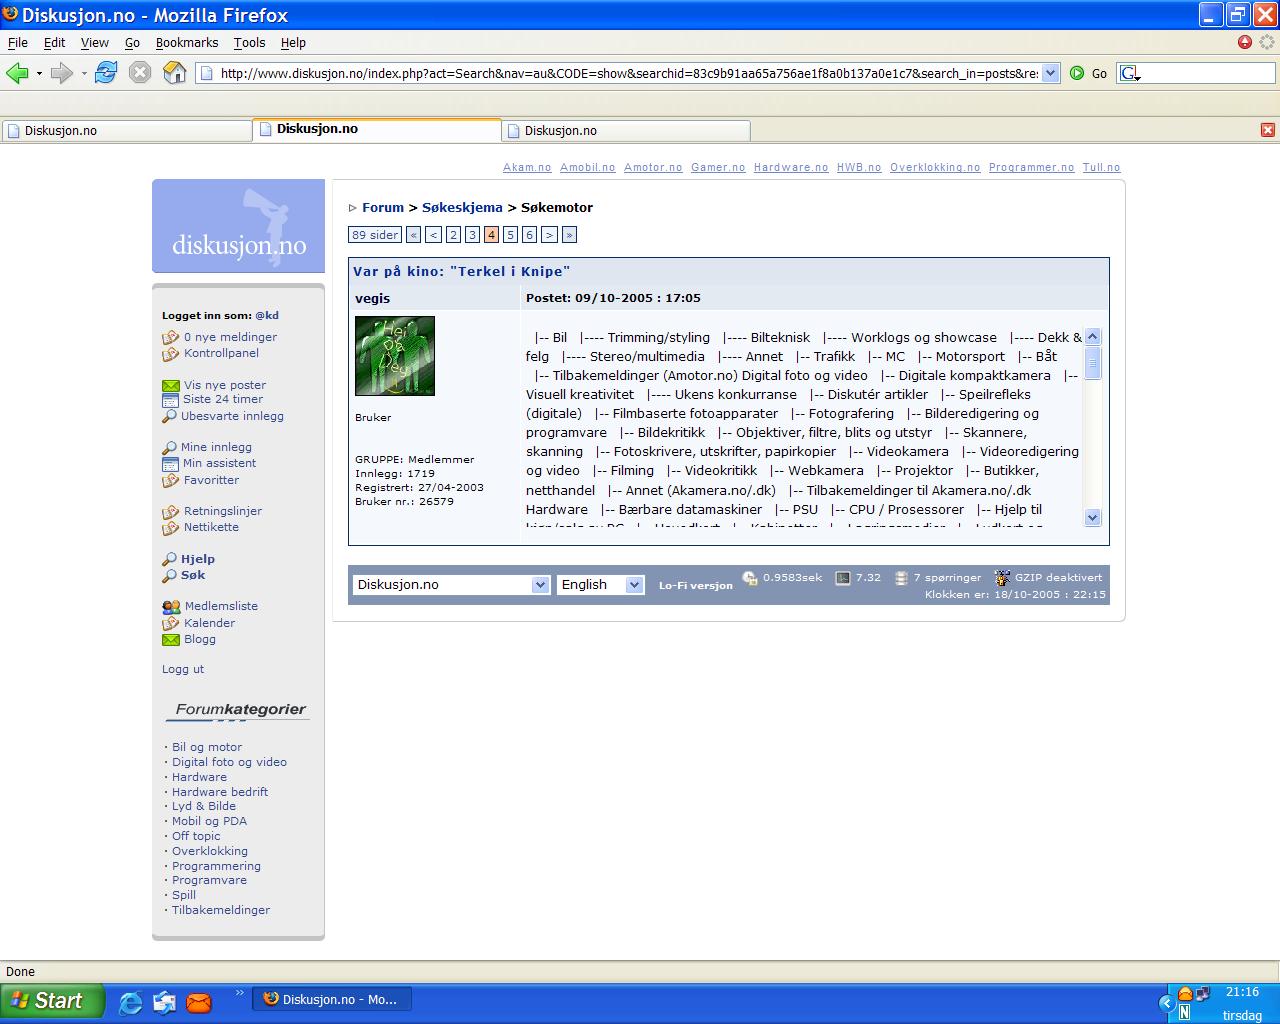Screen dimensions: 1280x1024
Task: Click the execution time 0.9583sek icon
Action: (750, 578)
